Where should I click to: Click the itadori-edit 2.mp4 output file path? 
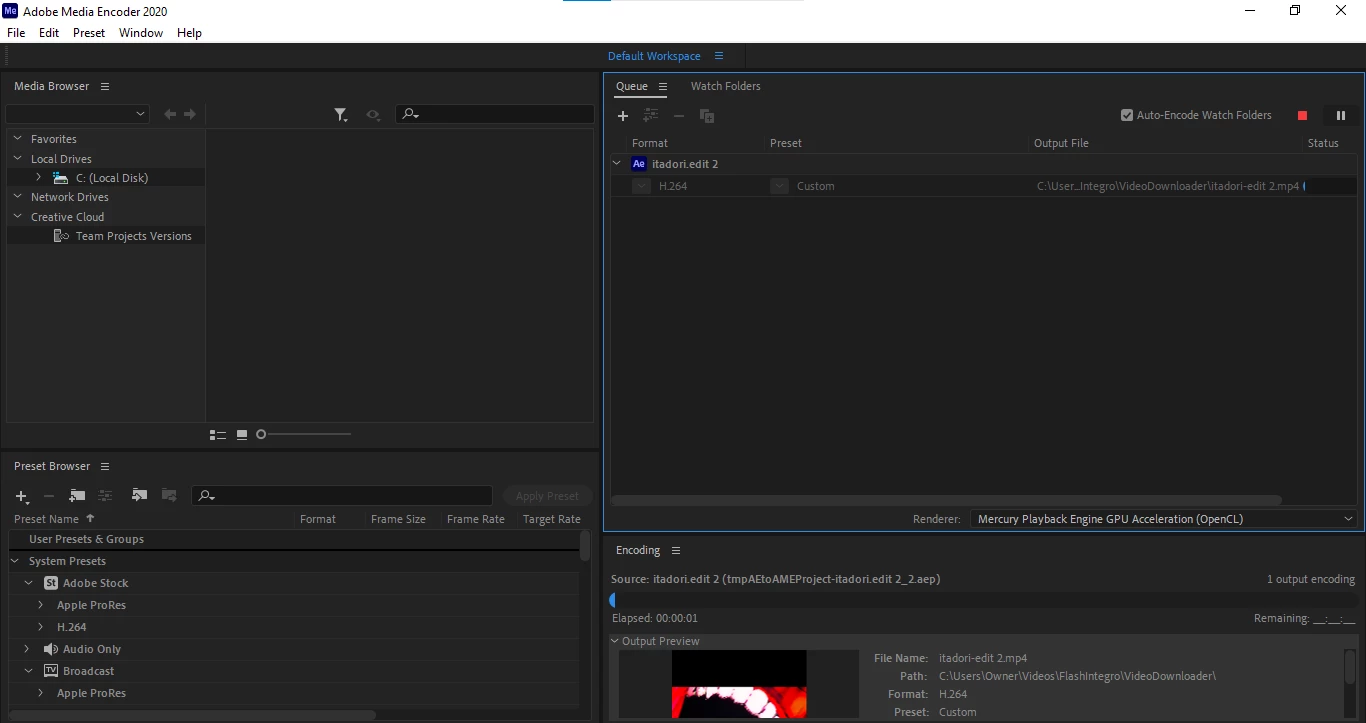coord(1168,186)
